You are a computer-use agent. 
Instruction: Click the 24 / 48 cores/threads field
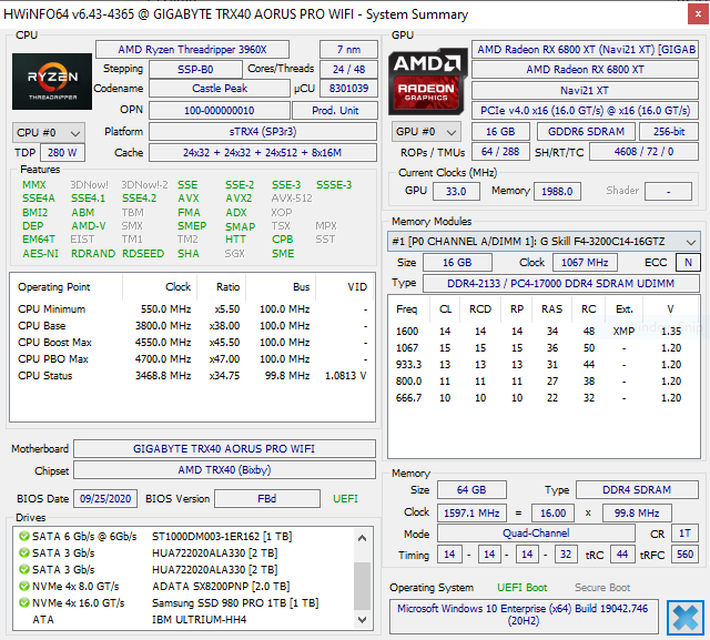tap(349, 69)
